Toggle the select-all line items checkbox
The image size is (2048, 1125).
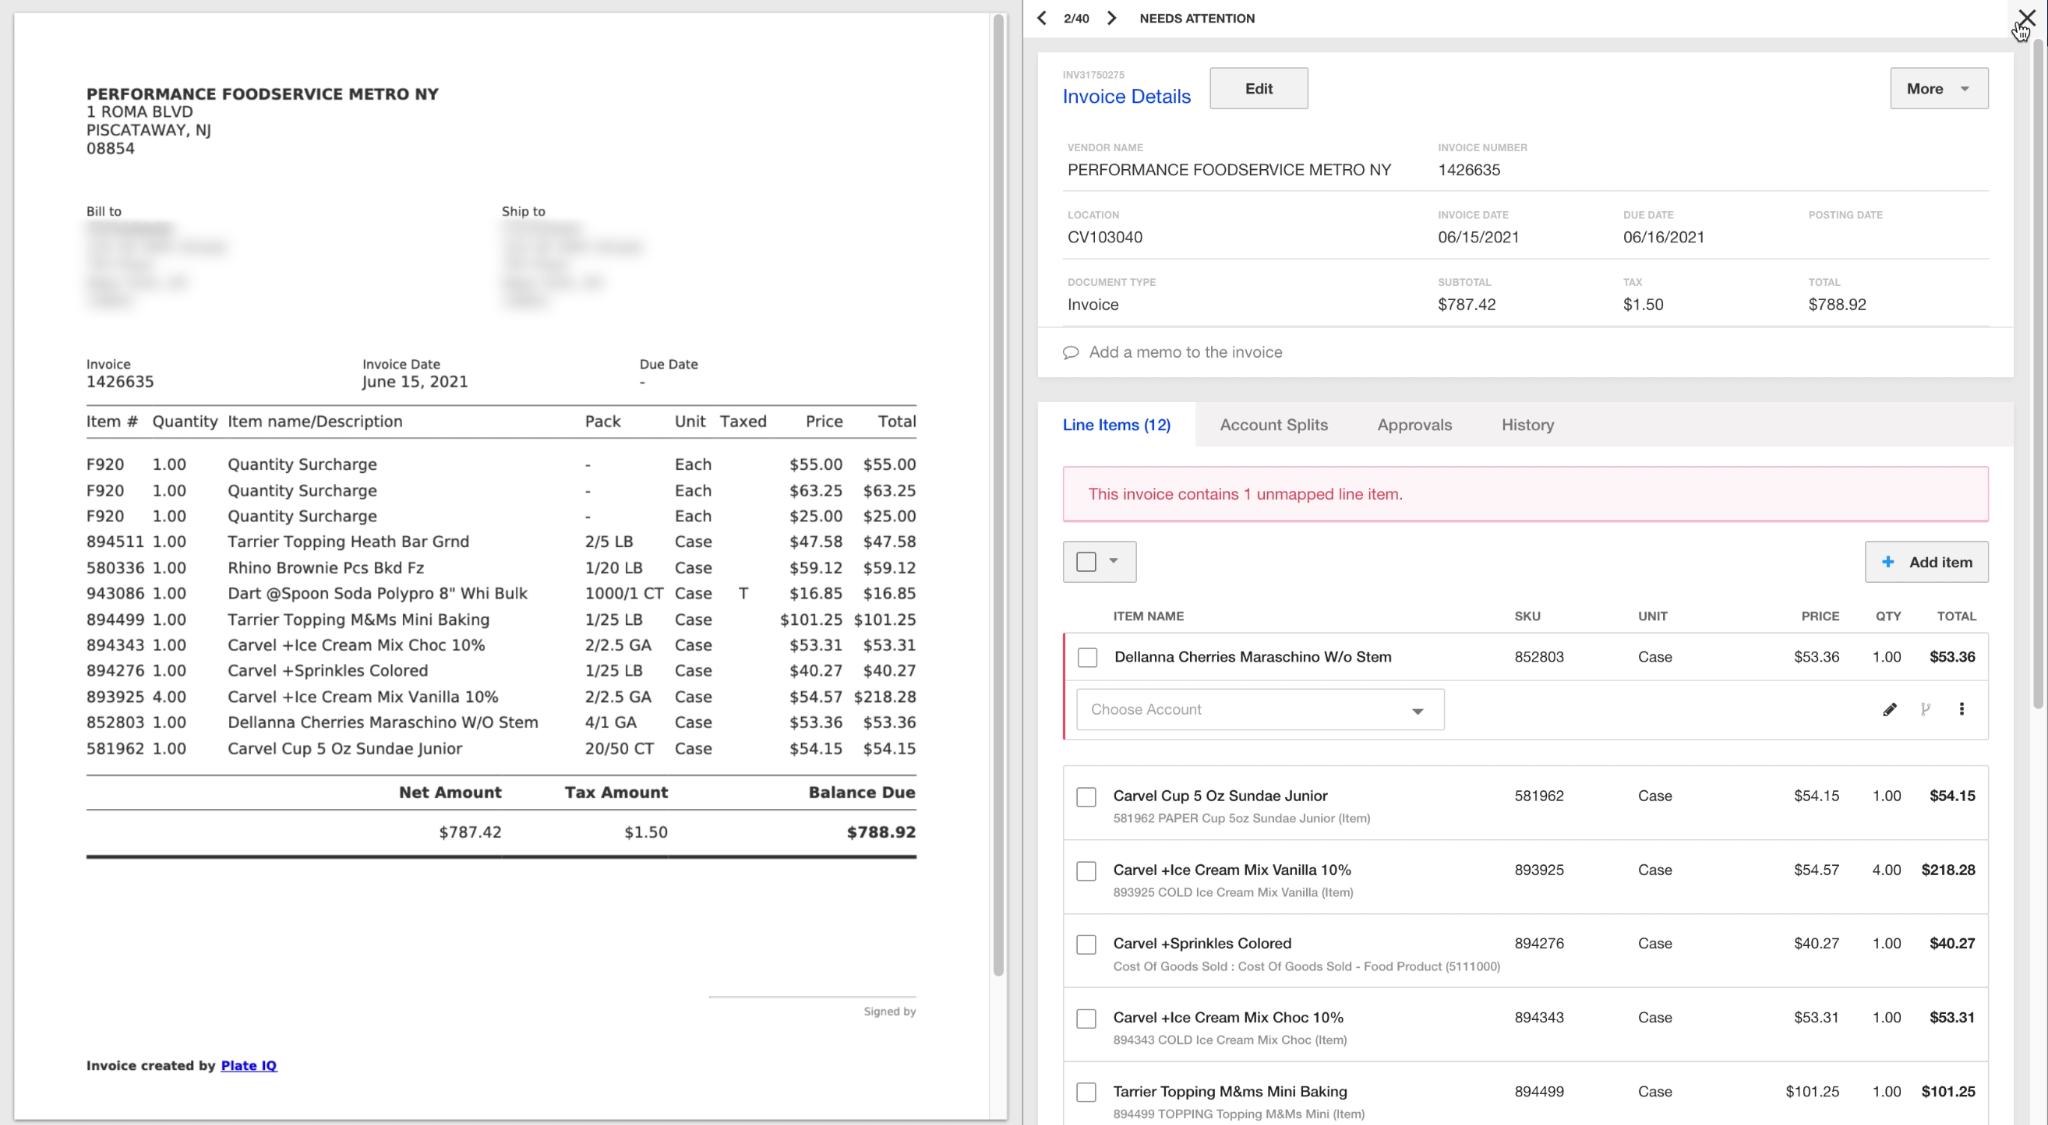(x=1086, y=562)
